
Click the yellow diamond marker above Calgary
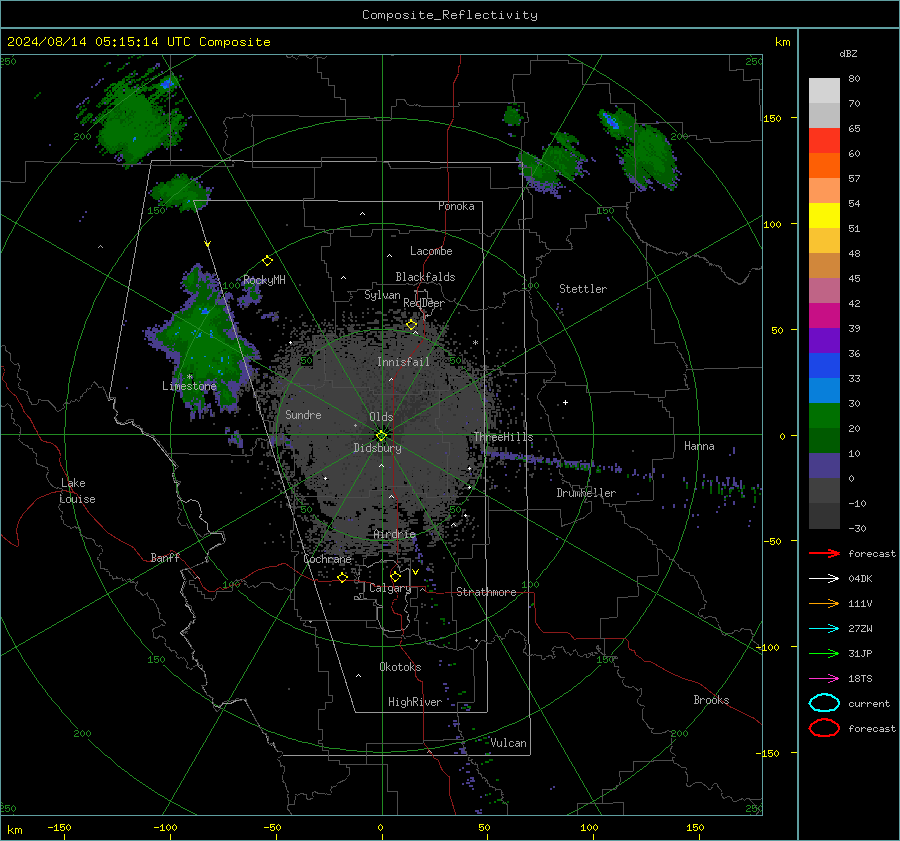click(395, 576)
